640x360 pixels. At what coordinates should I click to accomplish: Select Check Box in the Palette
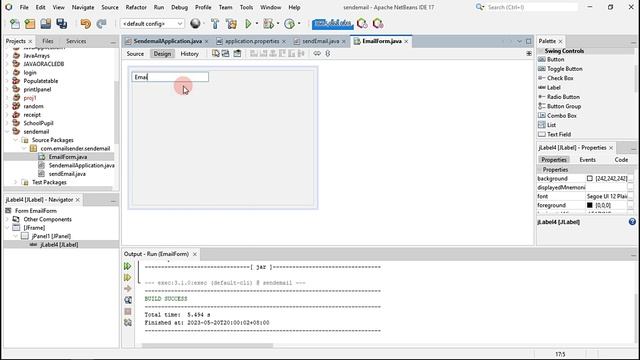560,78
